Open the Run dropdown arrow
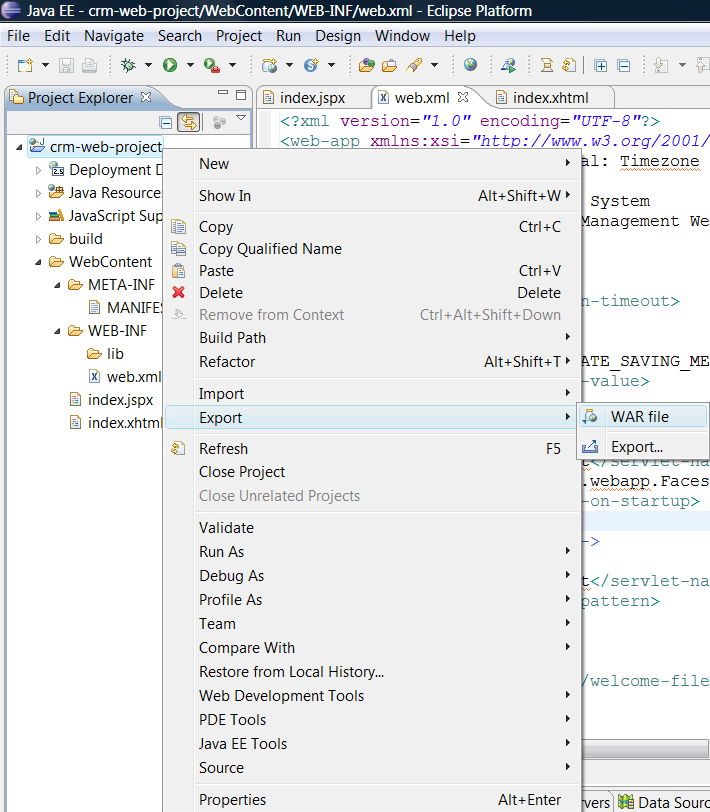Screen dimensions: 710x812 coord(190,65)
